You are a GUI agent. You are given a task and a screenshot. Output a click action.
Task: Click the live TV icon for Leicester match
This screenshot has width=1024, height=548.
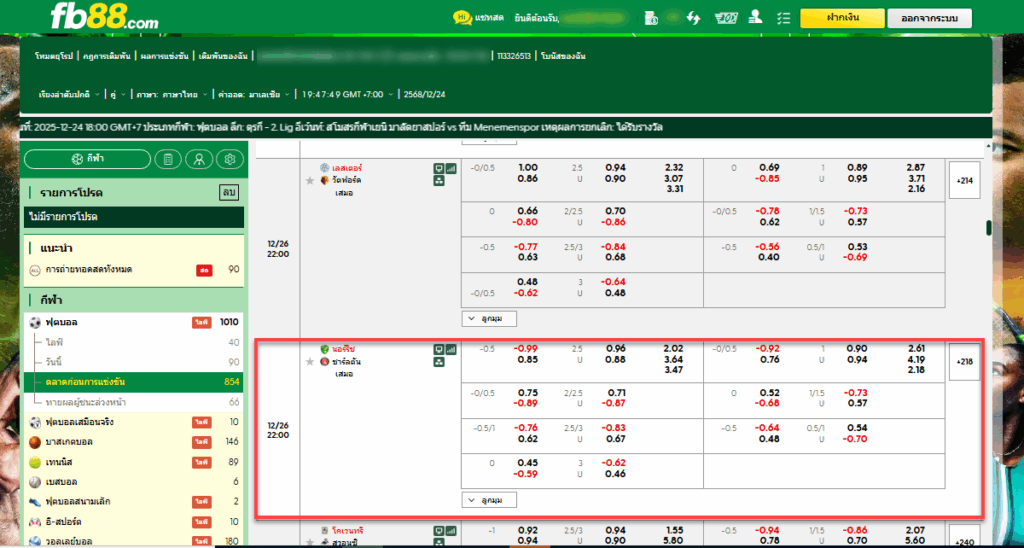point(439,168)
